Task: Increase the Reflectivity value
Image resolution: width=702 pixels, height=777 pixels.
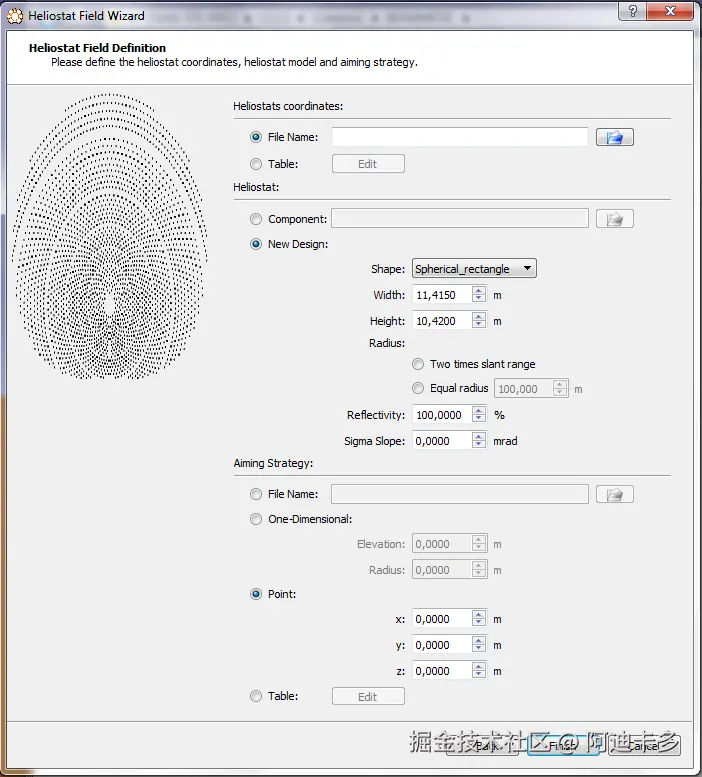Action: click(x=479, y=411)
